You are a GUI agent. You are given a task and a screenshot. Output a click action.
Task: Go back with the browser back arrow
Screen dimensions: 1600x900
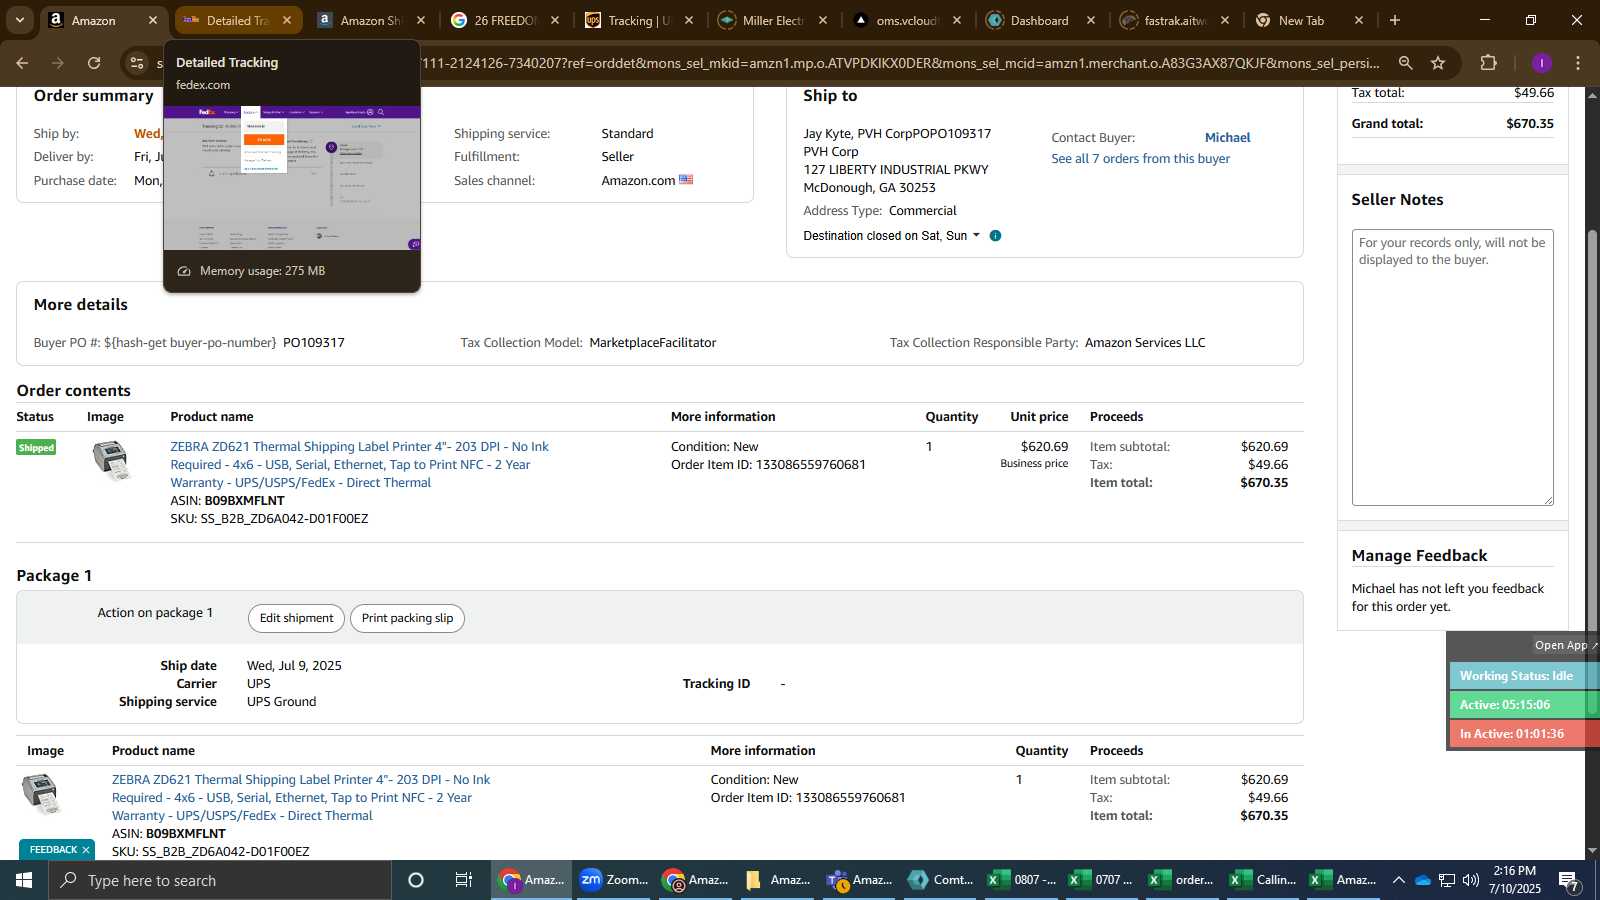[22, 63]
